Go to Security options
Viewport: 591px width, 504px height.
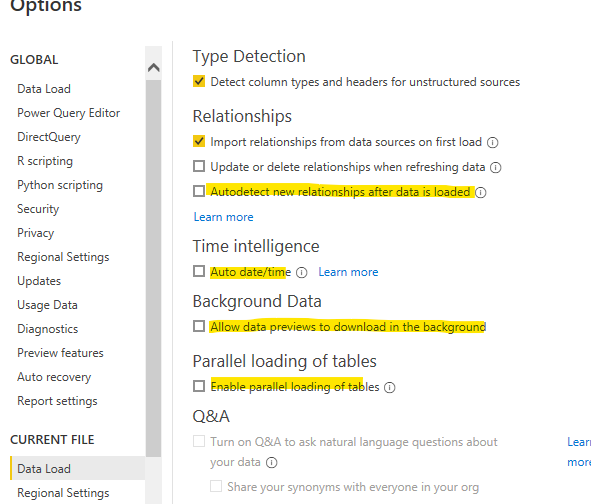pos(38,209)
